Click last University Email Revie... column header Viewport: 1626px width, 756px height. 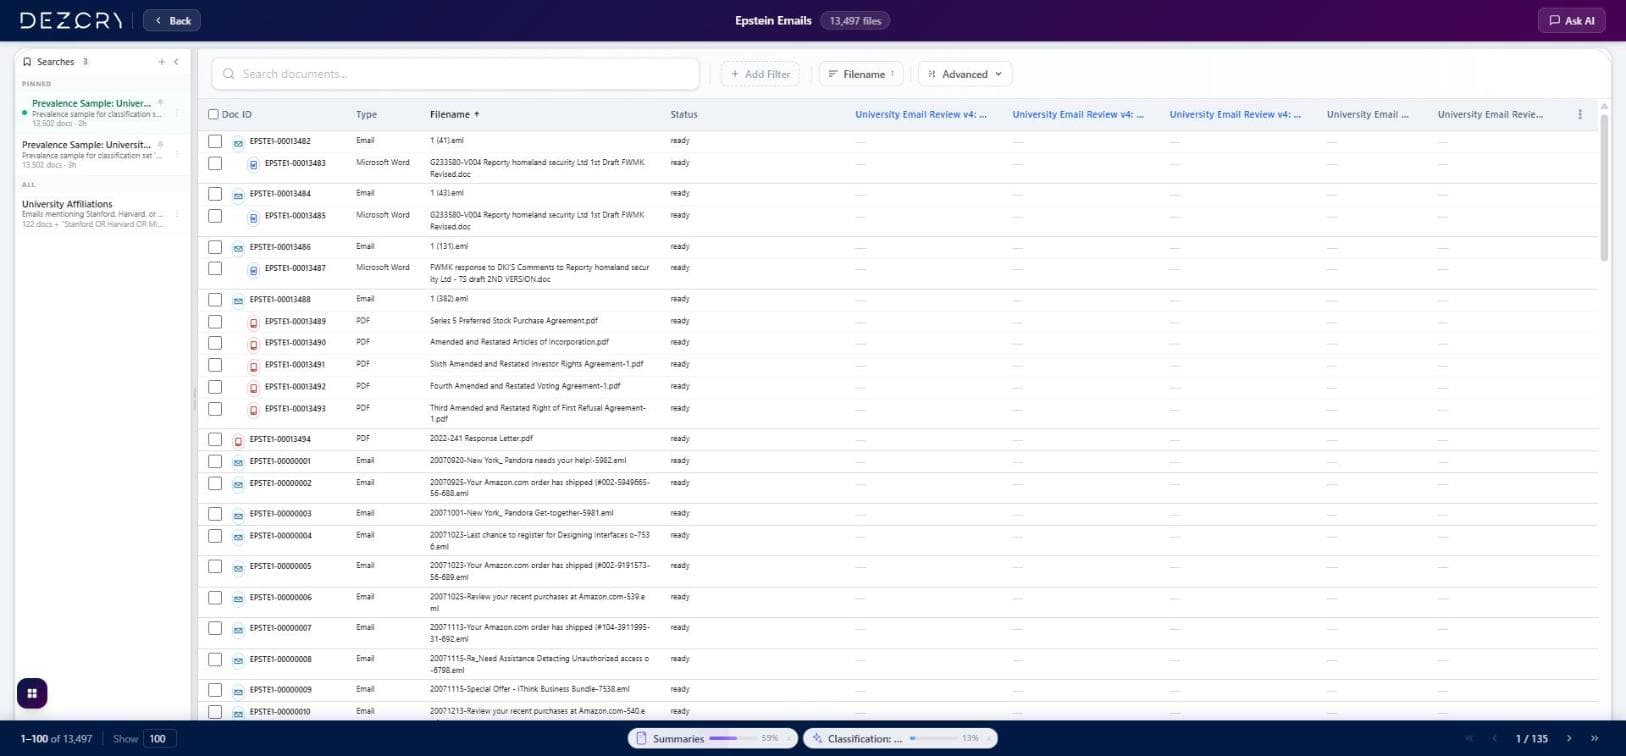[1490, 114]
